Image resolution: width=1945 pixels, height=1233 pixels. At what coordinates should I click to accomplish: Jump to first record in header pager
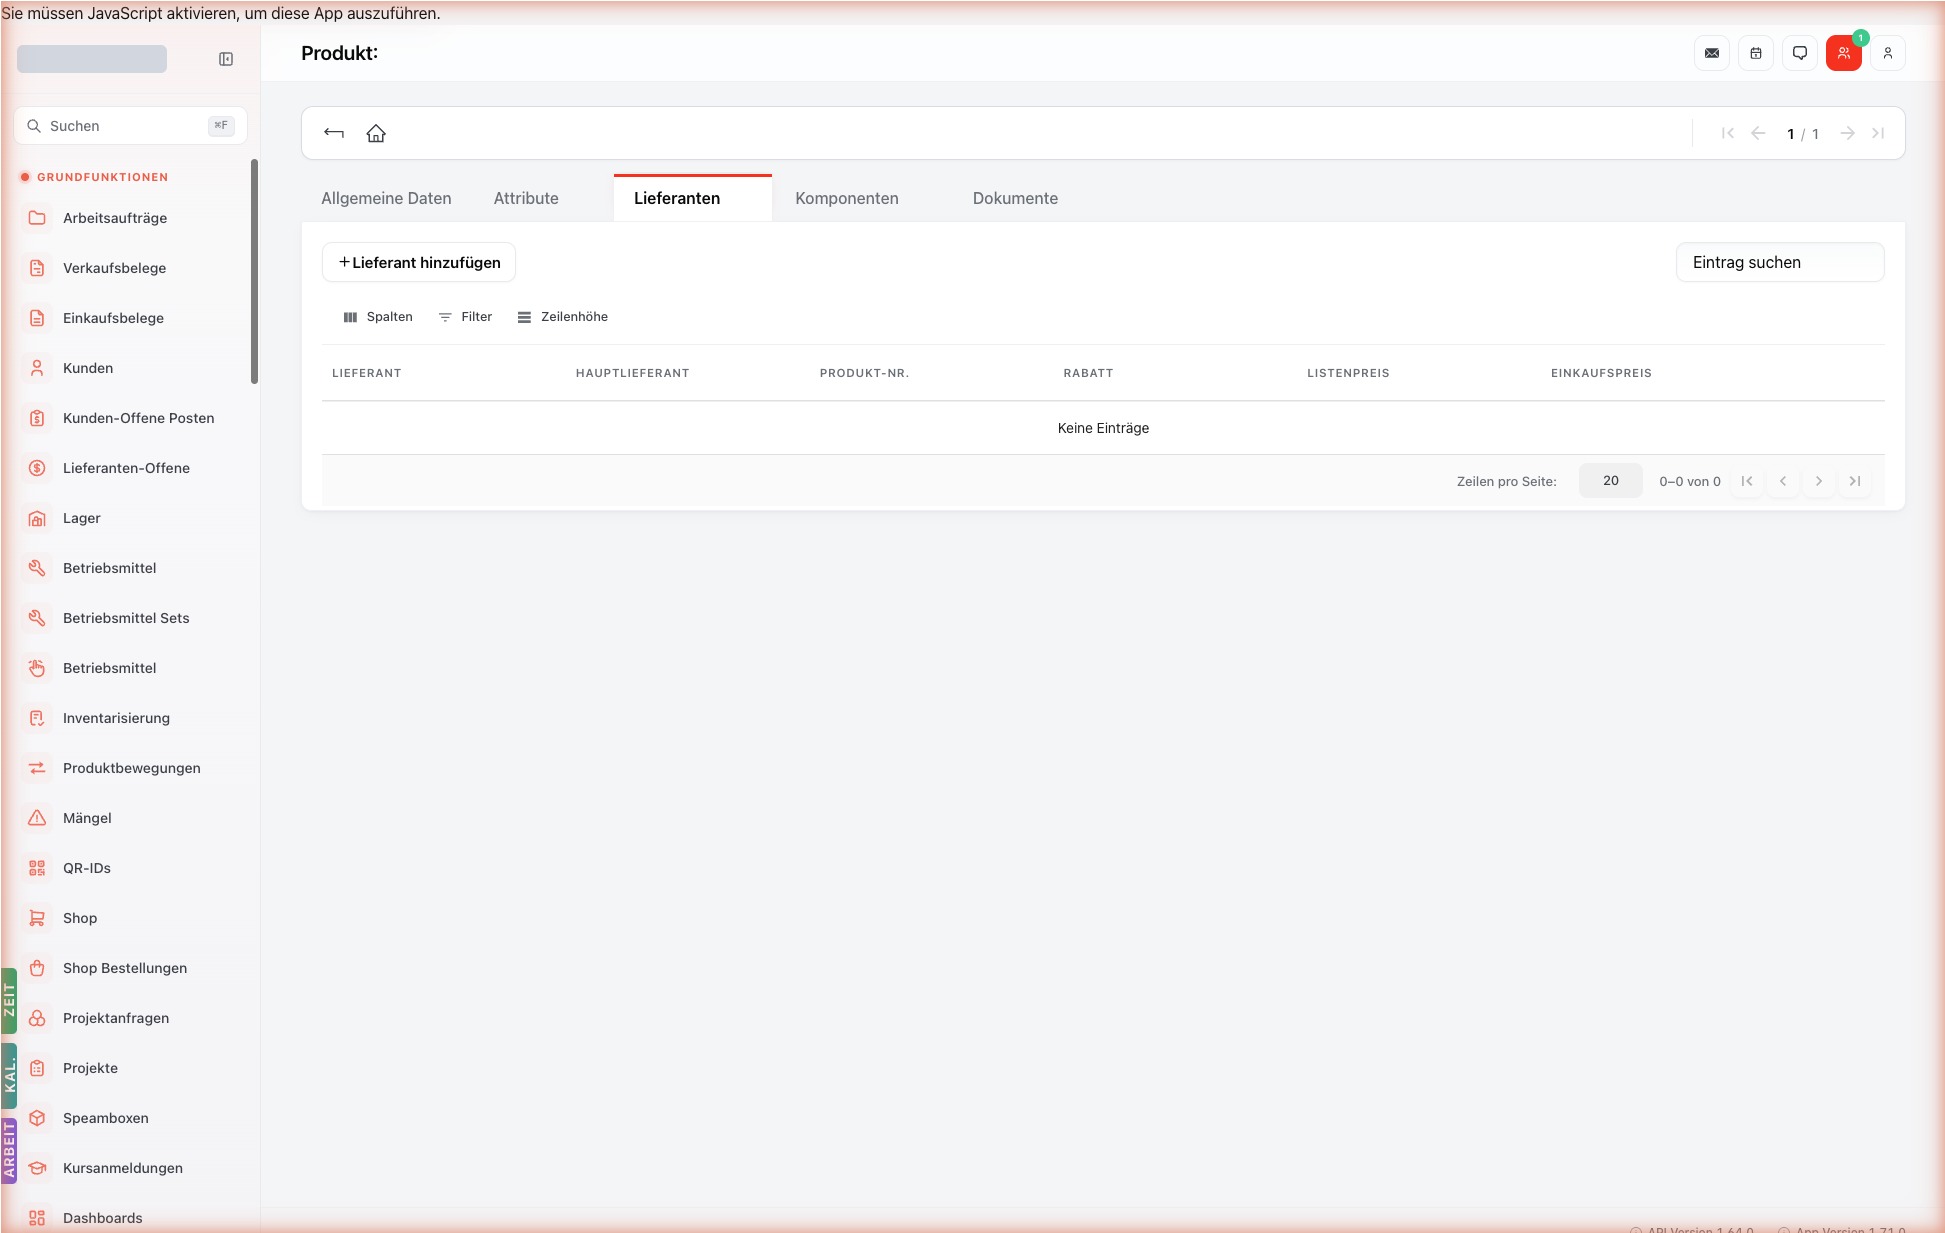[x=1728, y=133]
